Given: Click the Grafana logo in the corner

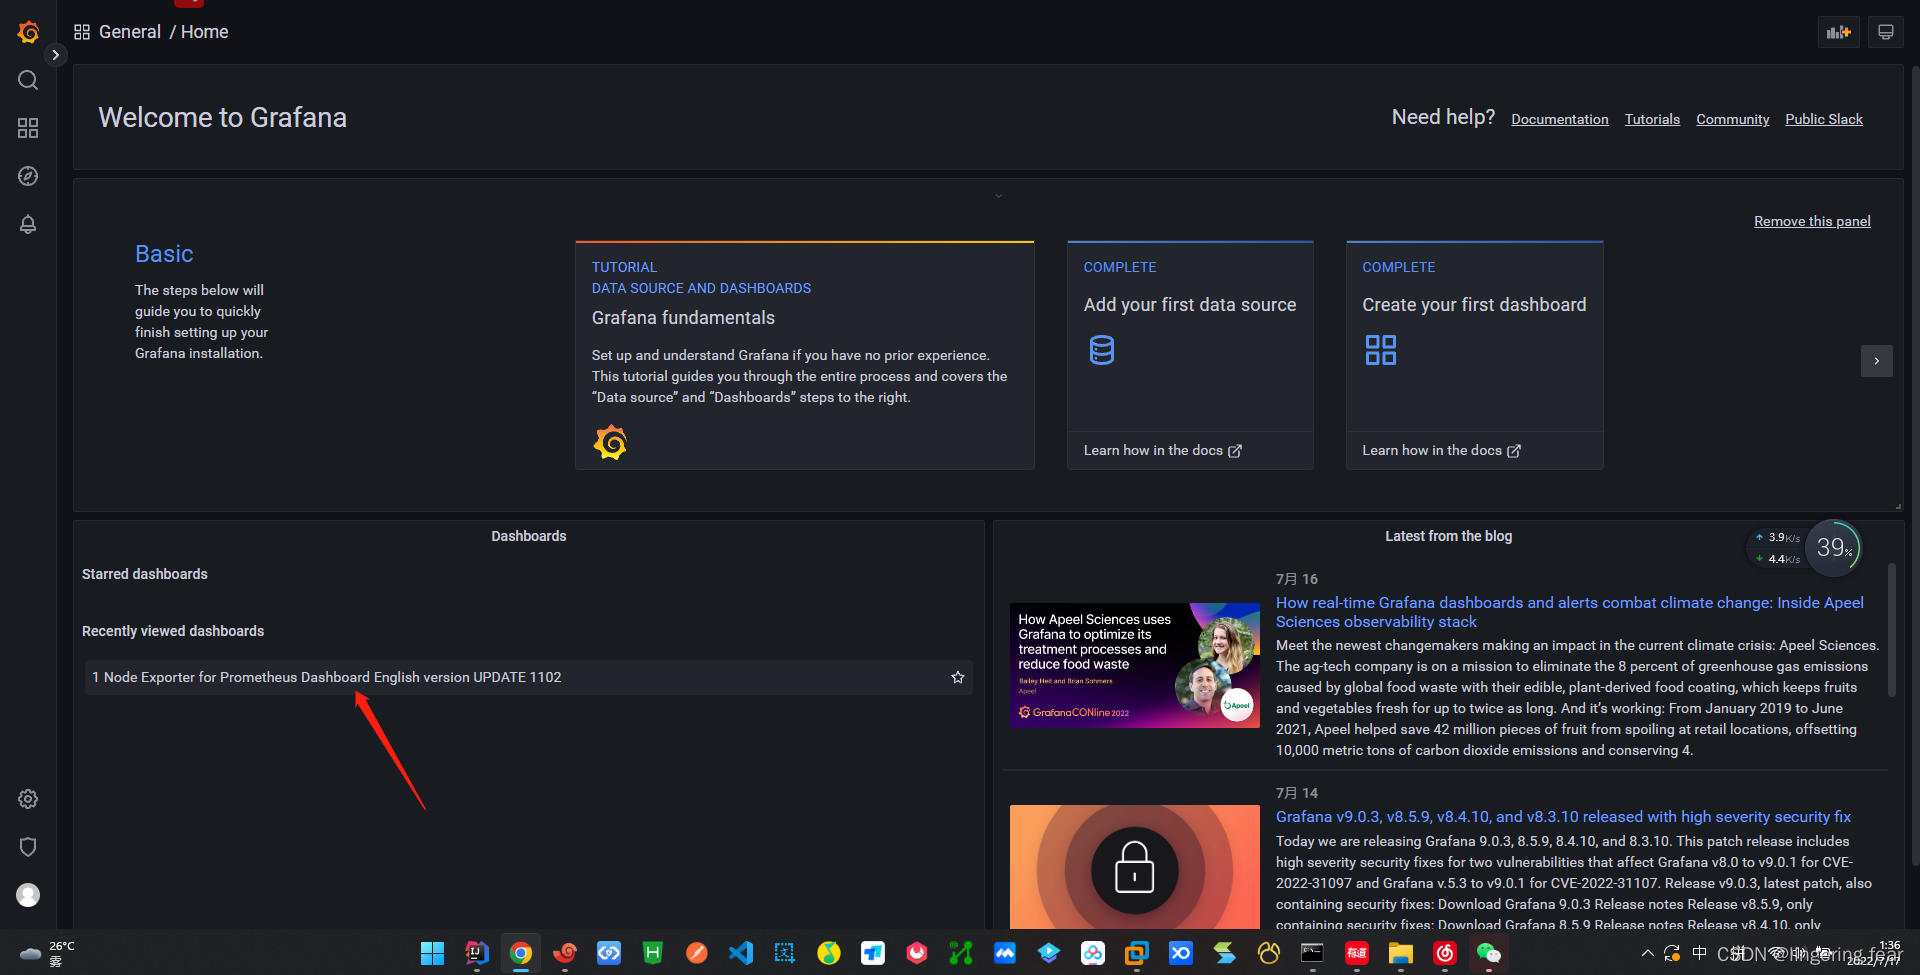Looking at the screenshot, I should point(28,31).
